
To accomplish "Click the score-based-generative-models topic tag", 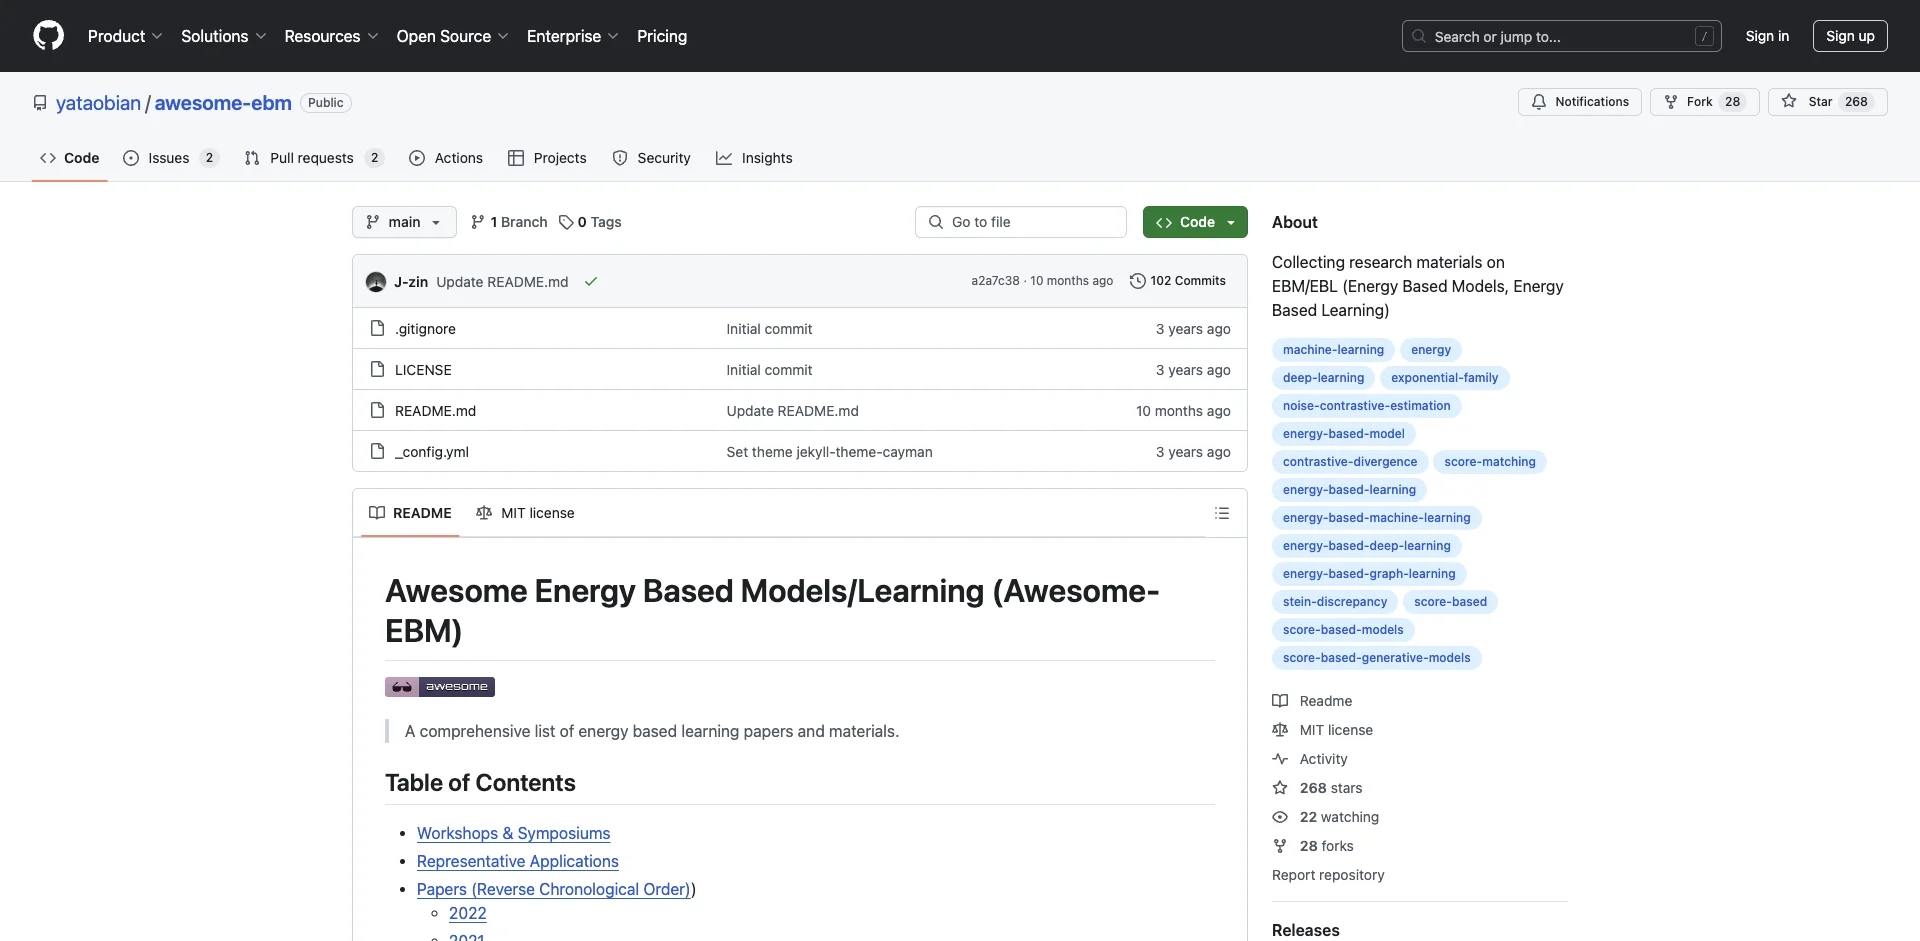I will point(1376,658).
